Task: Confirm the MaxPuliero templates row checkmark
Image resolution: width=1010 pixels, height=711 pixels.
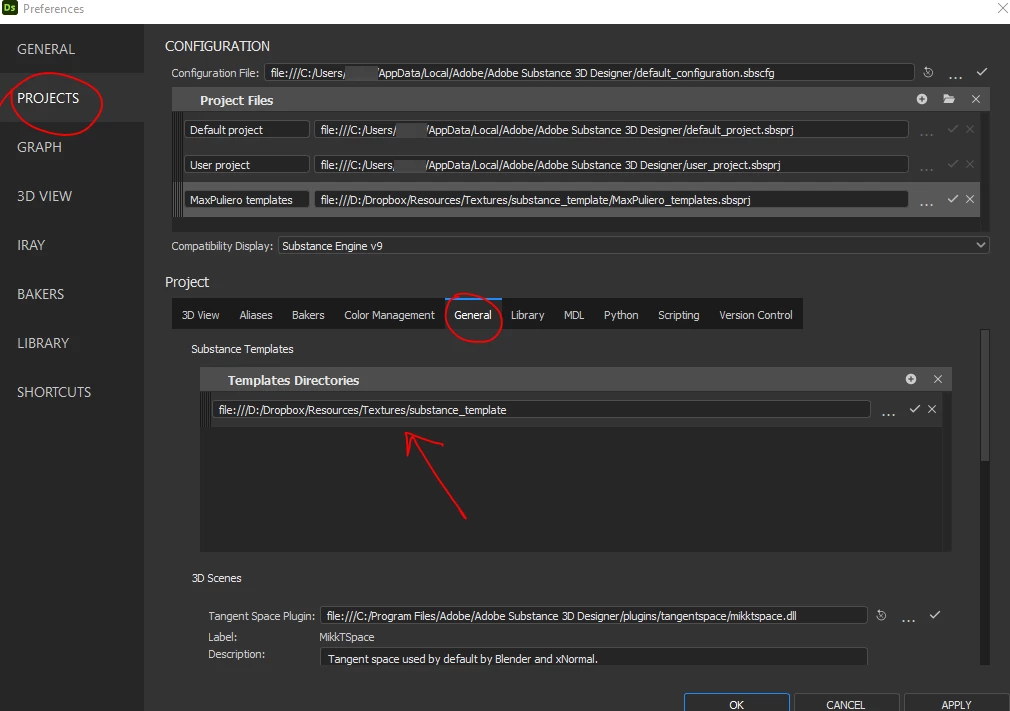Action: [x=953, y=199]
